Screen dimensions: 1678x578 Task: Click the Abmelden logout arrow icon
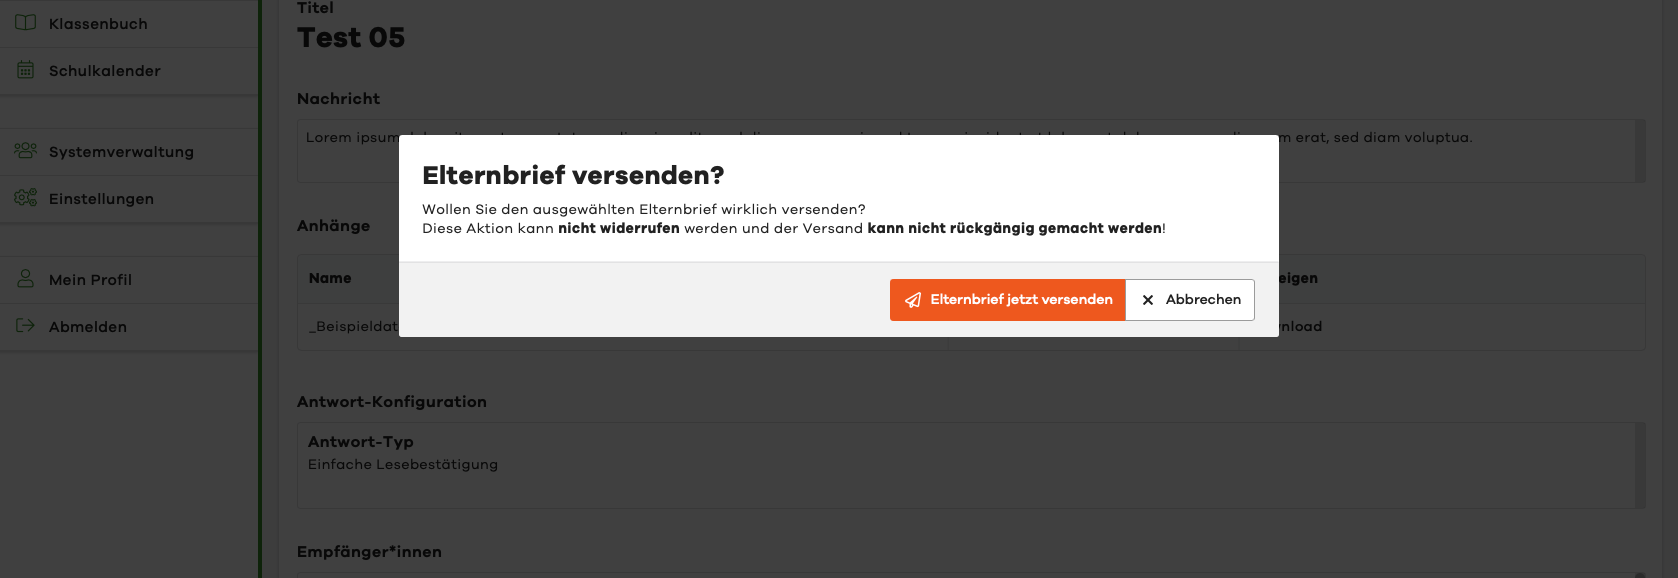point(26,326)
